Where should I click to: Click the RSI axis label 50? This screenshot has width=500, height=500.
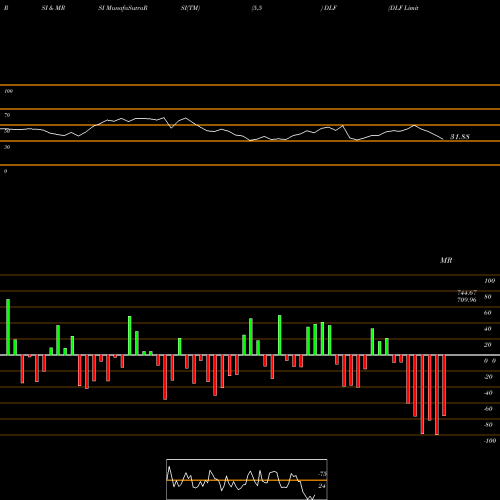[x=7, y=131]
